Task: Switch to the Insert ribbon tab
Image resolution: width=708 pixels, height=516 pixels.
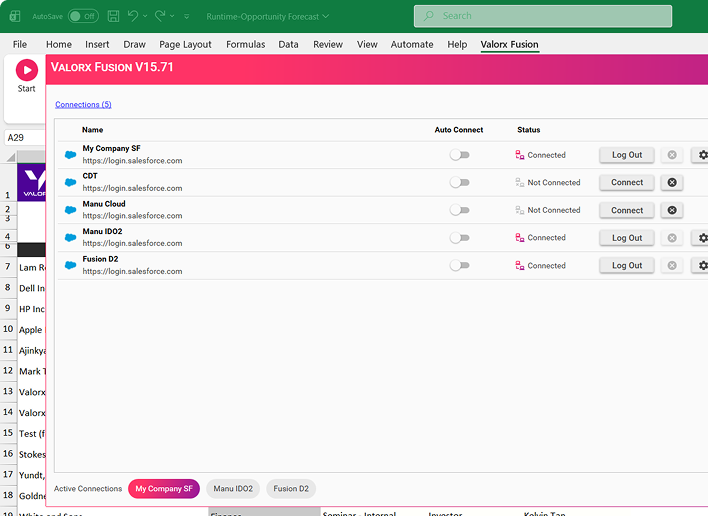Action: (x=97, y=44)
